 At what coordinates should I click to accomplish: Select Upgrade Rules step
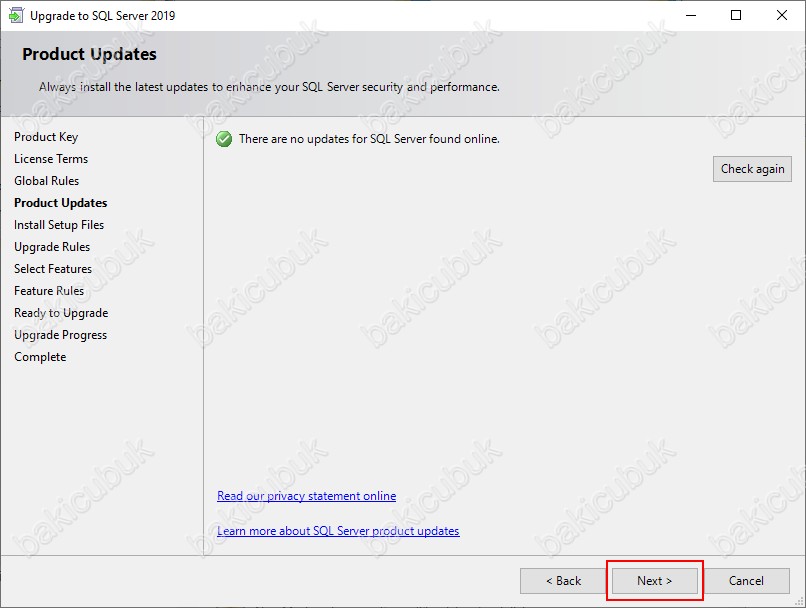pos(52,247)
